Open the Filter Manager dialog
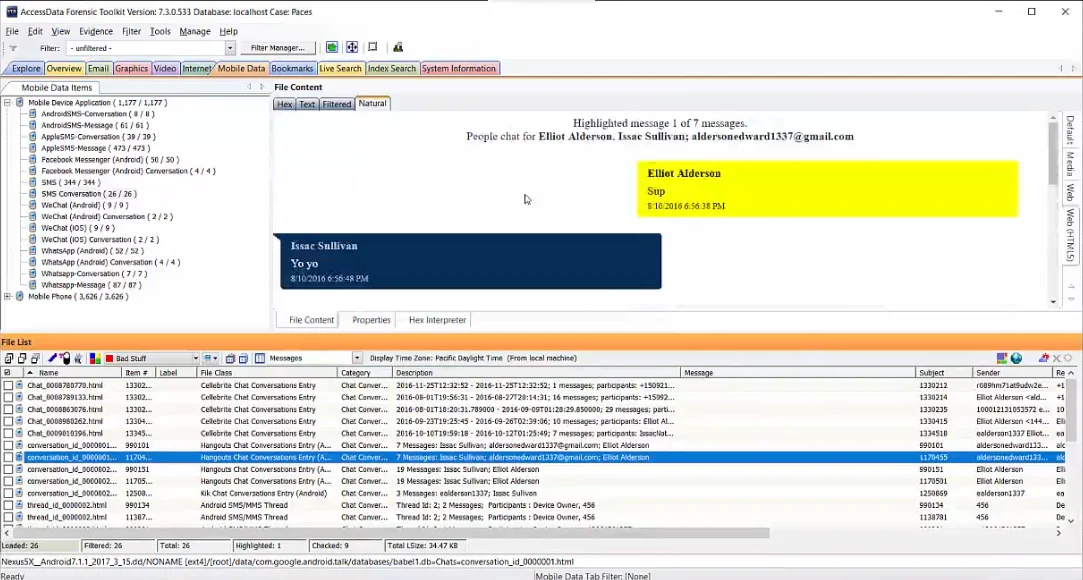The height and width of the screenshot is (580, 1083). [x=278, y=48]
